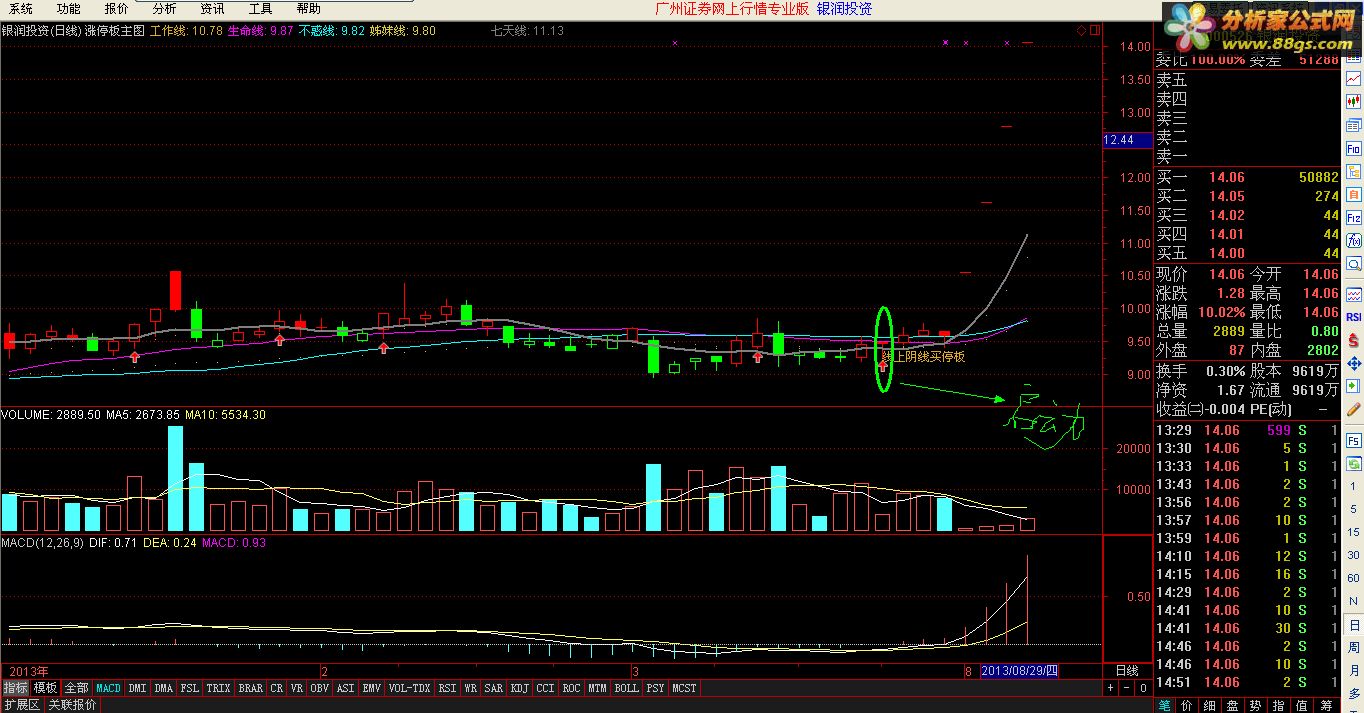Switch to 30-minute period button

tap(1354, 553)
